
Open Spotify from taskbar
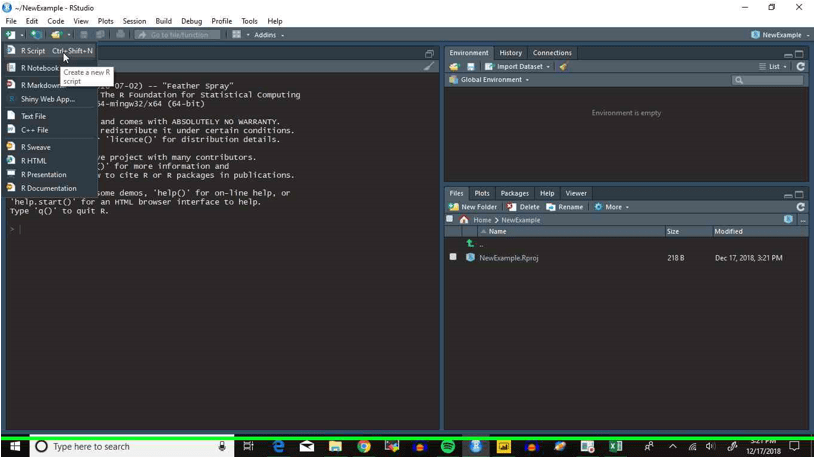click(448, 447)
